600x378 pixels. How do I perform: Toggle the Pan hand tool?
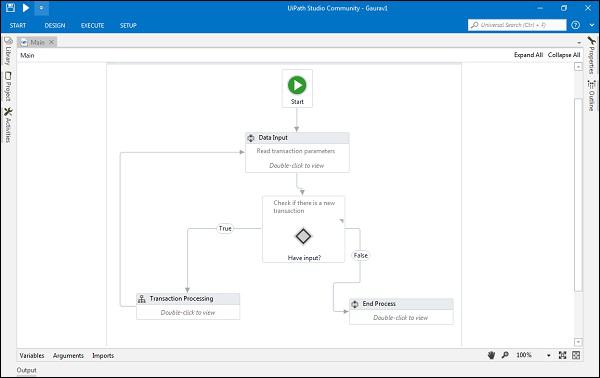coord(491,355)
